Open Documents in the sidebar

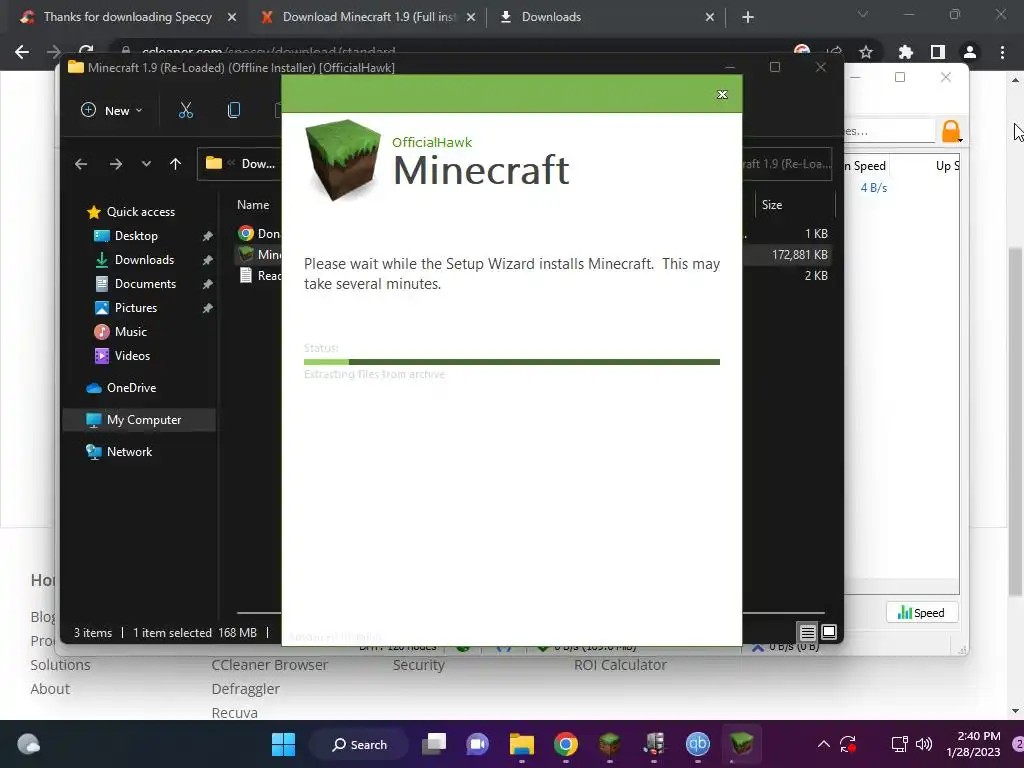145,284
